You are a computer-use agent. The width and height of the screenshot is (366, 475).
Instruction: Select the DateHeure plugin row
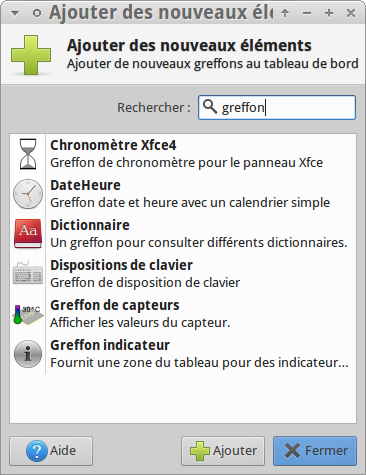183,194
